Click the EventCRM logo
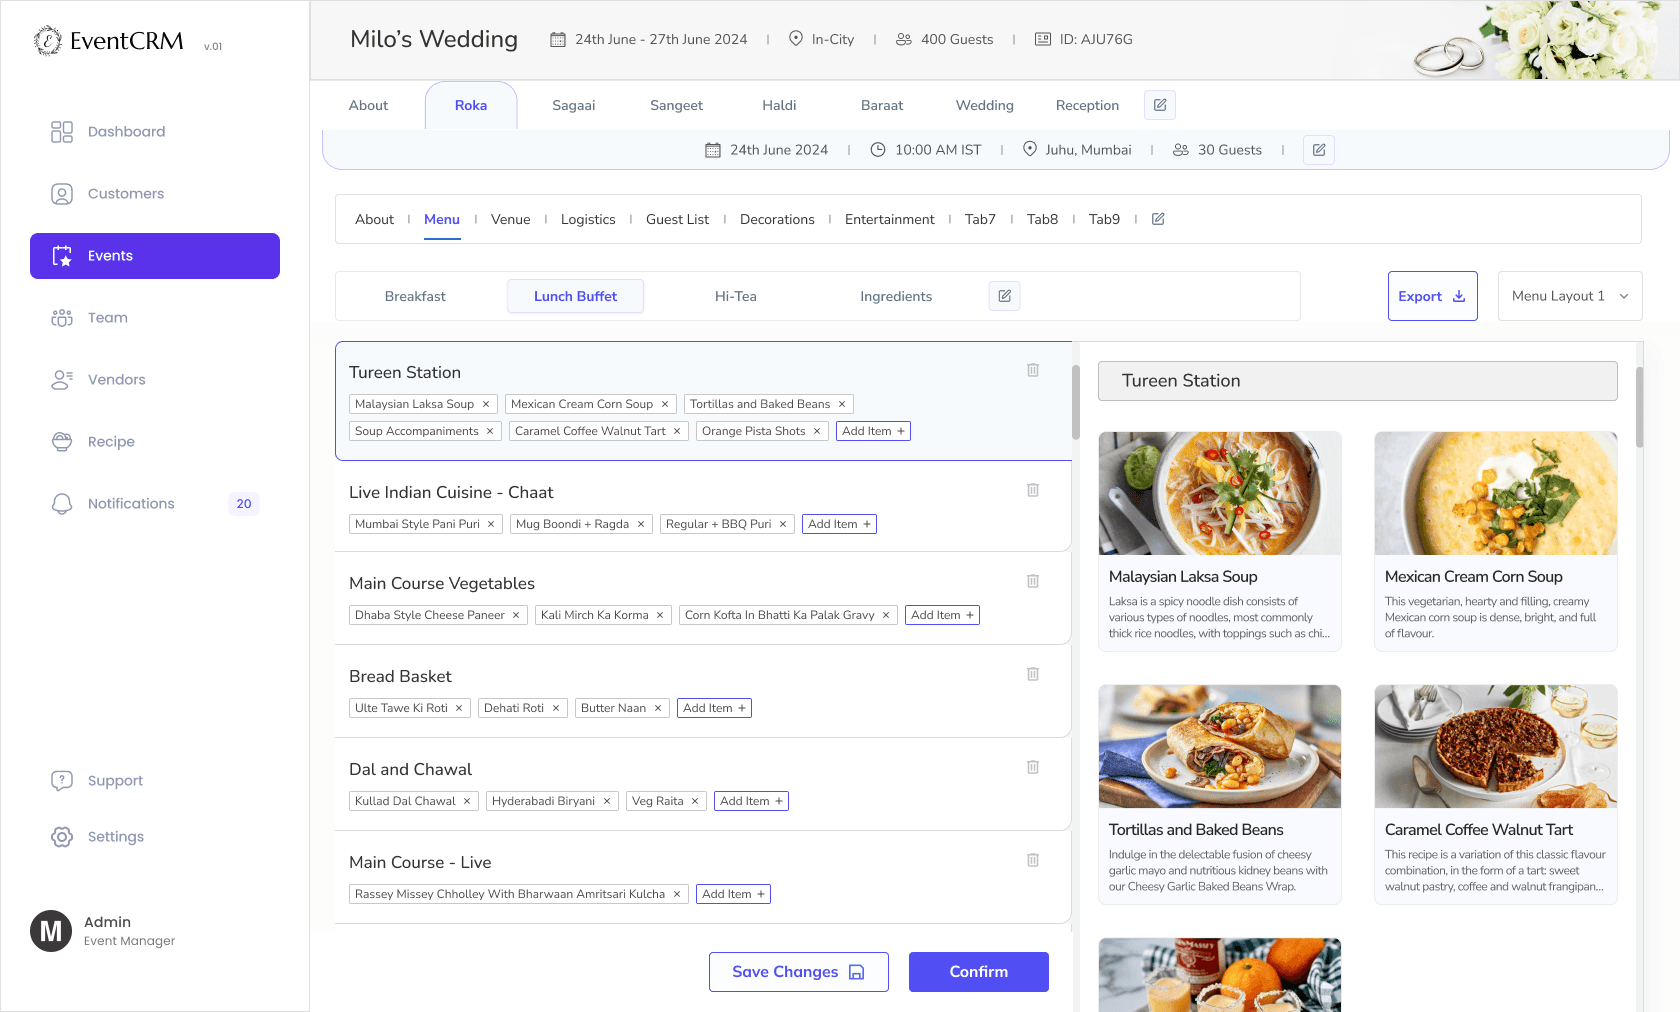The width and height of the screenshot is (1680, 1012). coord(109,41)
